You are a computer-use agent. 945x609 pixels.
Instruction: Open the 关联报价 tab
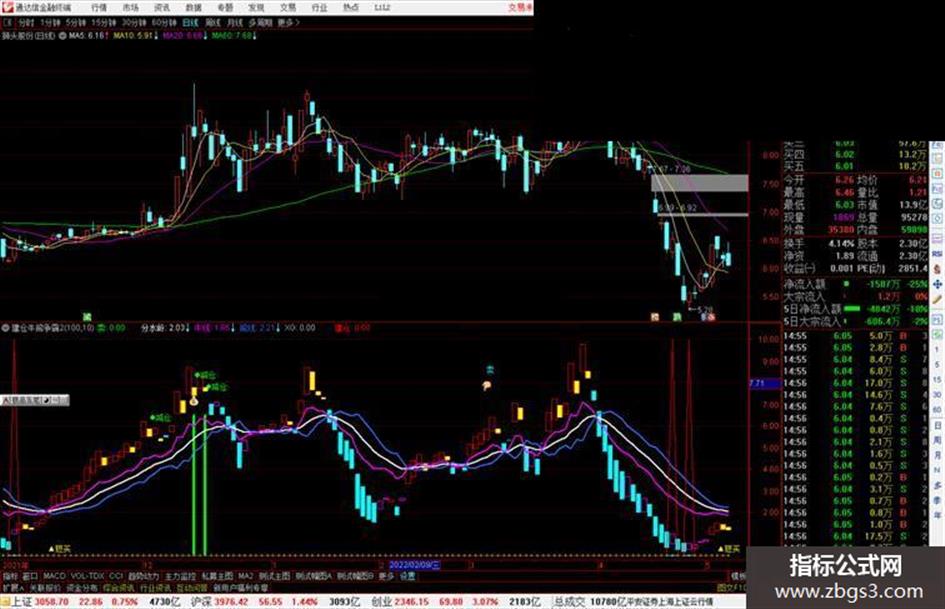click(45, 587)
